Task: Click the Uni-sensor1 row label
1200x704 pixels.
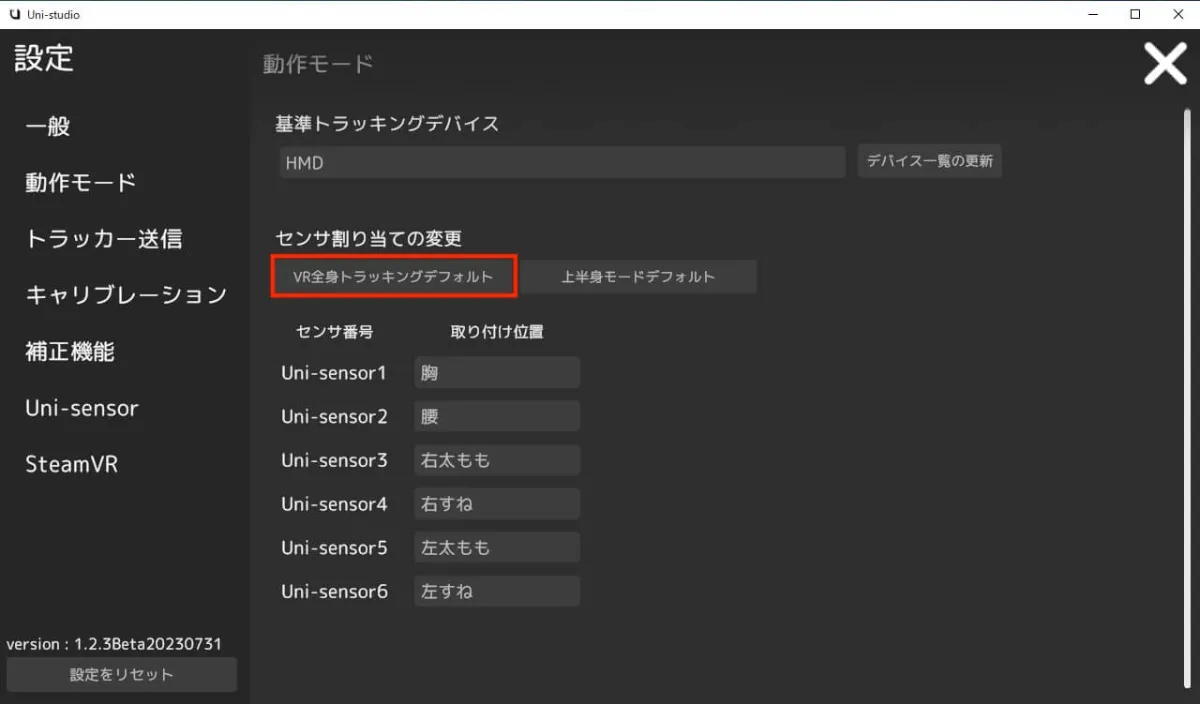Action: pyautogui.click(x=334, y=373)
